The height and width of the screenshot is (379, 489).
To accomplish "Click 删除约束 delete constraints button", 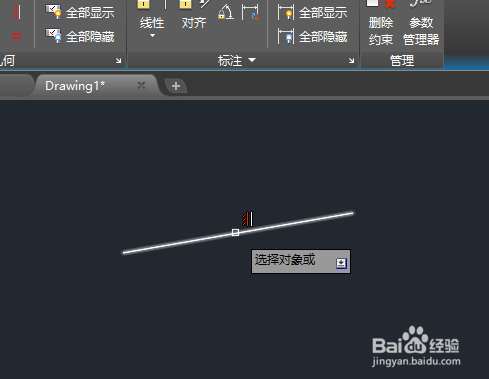I will pyautogui.click(x=381, y=23).
